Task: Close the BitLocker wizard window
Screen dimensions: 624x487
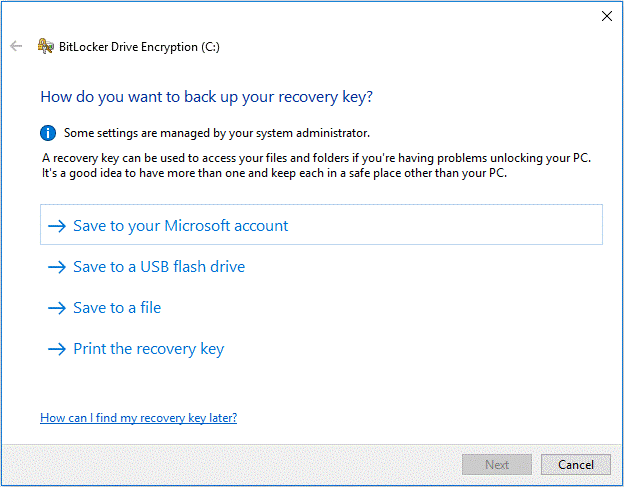Action: coord(606,16)
